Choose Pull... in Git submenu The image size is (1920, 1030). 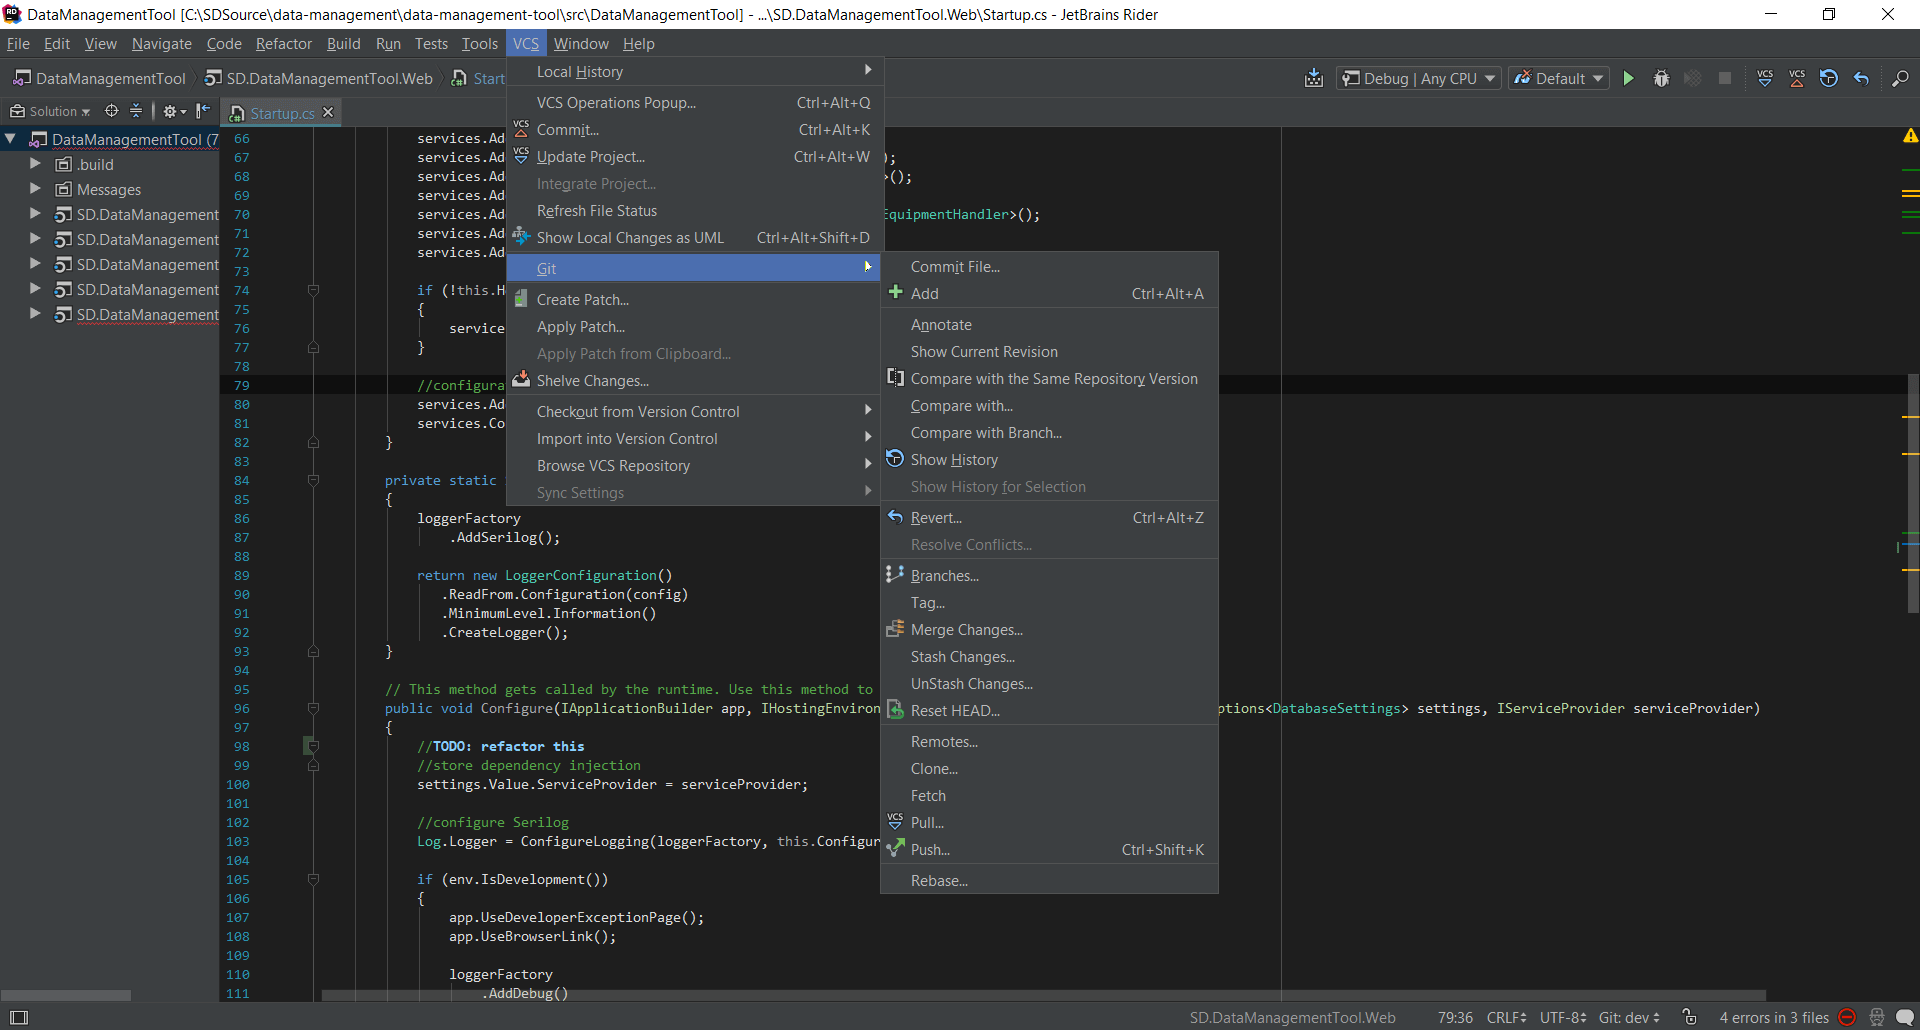coord(1049,823)
